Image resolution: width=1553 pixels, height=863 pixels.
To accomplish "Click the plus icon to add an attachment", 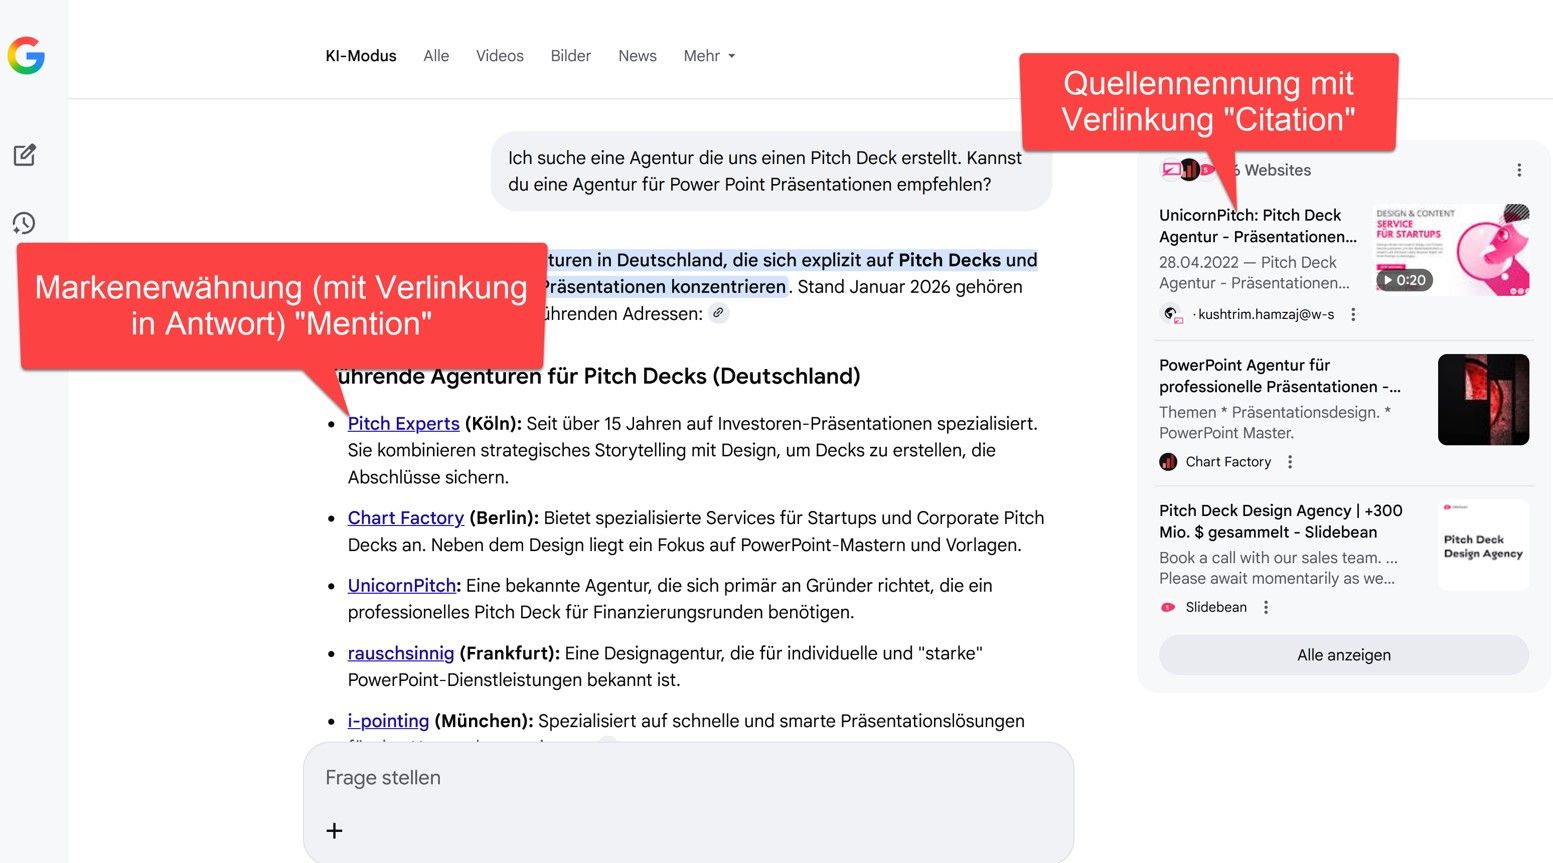I will [x=334, y=830].
